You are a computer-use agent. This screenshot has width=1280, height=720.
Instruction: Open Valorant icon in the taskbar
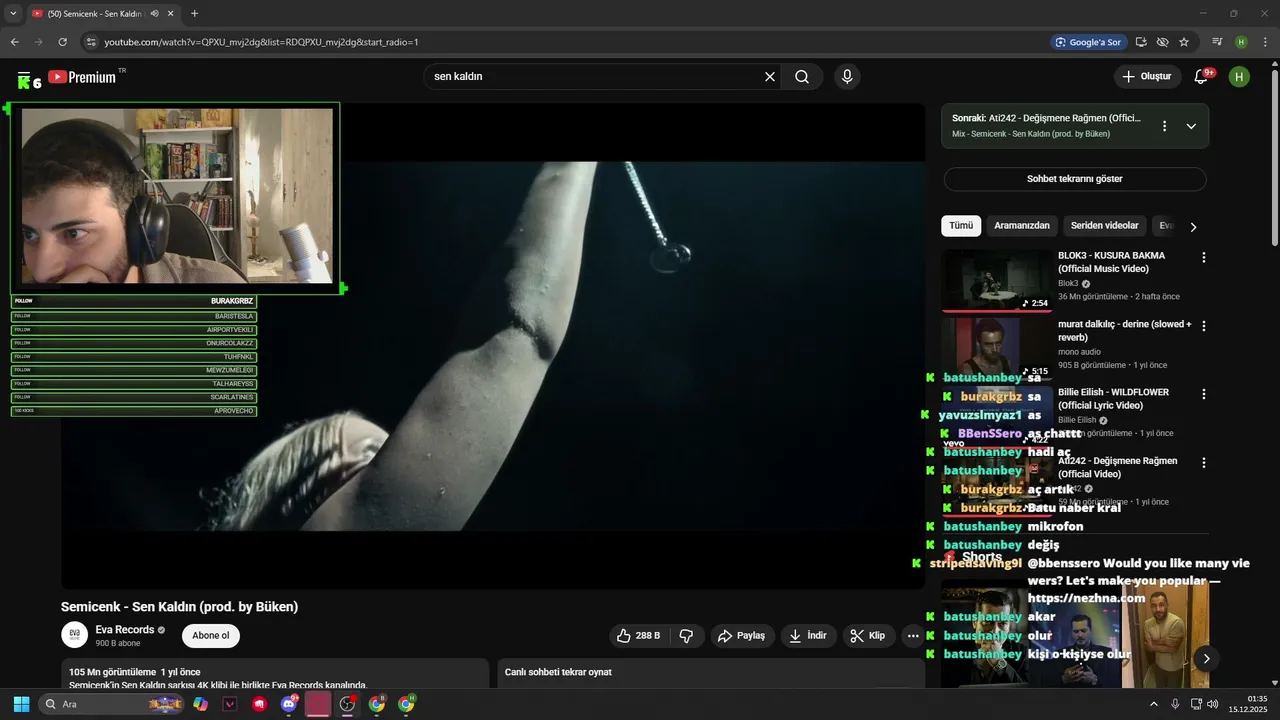click(x=230, y=704)
